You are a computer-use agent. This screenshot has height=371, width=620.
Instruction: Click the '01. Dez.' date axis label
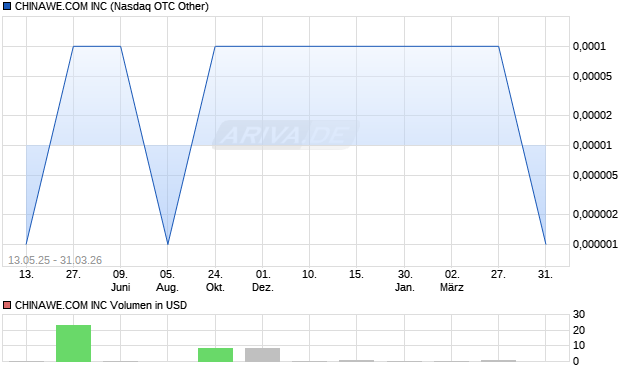pos(263,280)
